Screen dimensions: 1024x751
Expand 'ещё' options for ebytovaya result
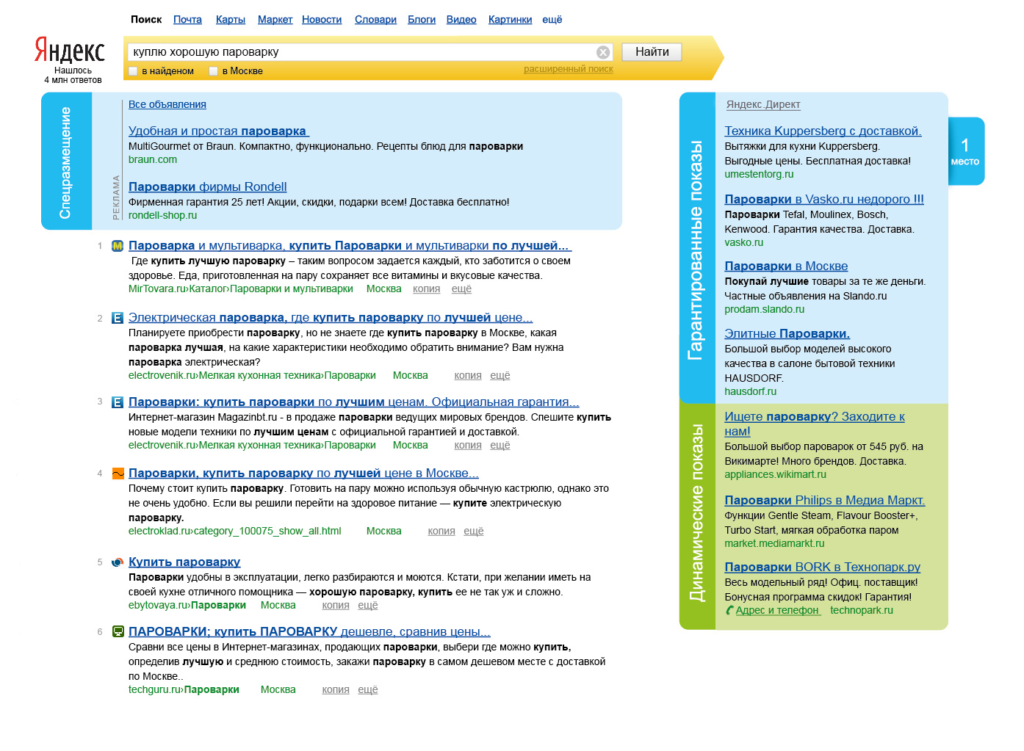point(368,605)
